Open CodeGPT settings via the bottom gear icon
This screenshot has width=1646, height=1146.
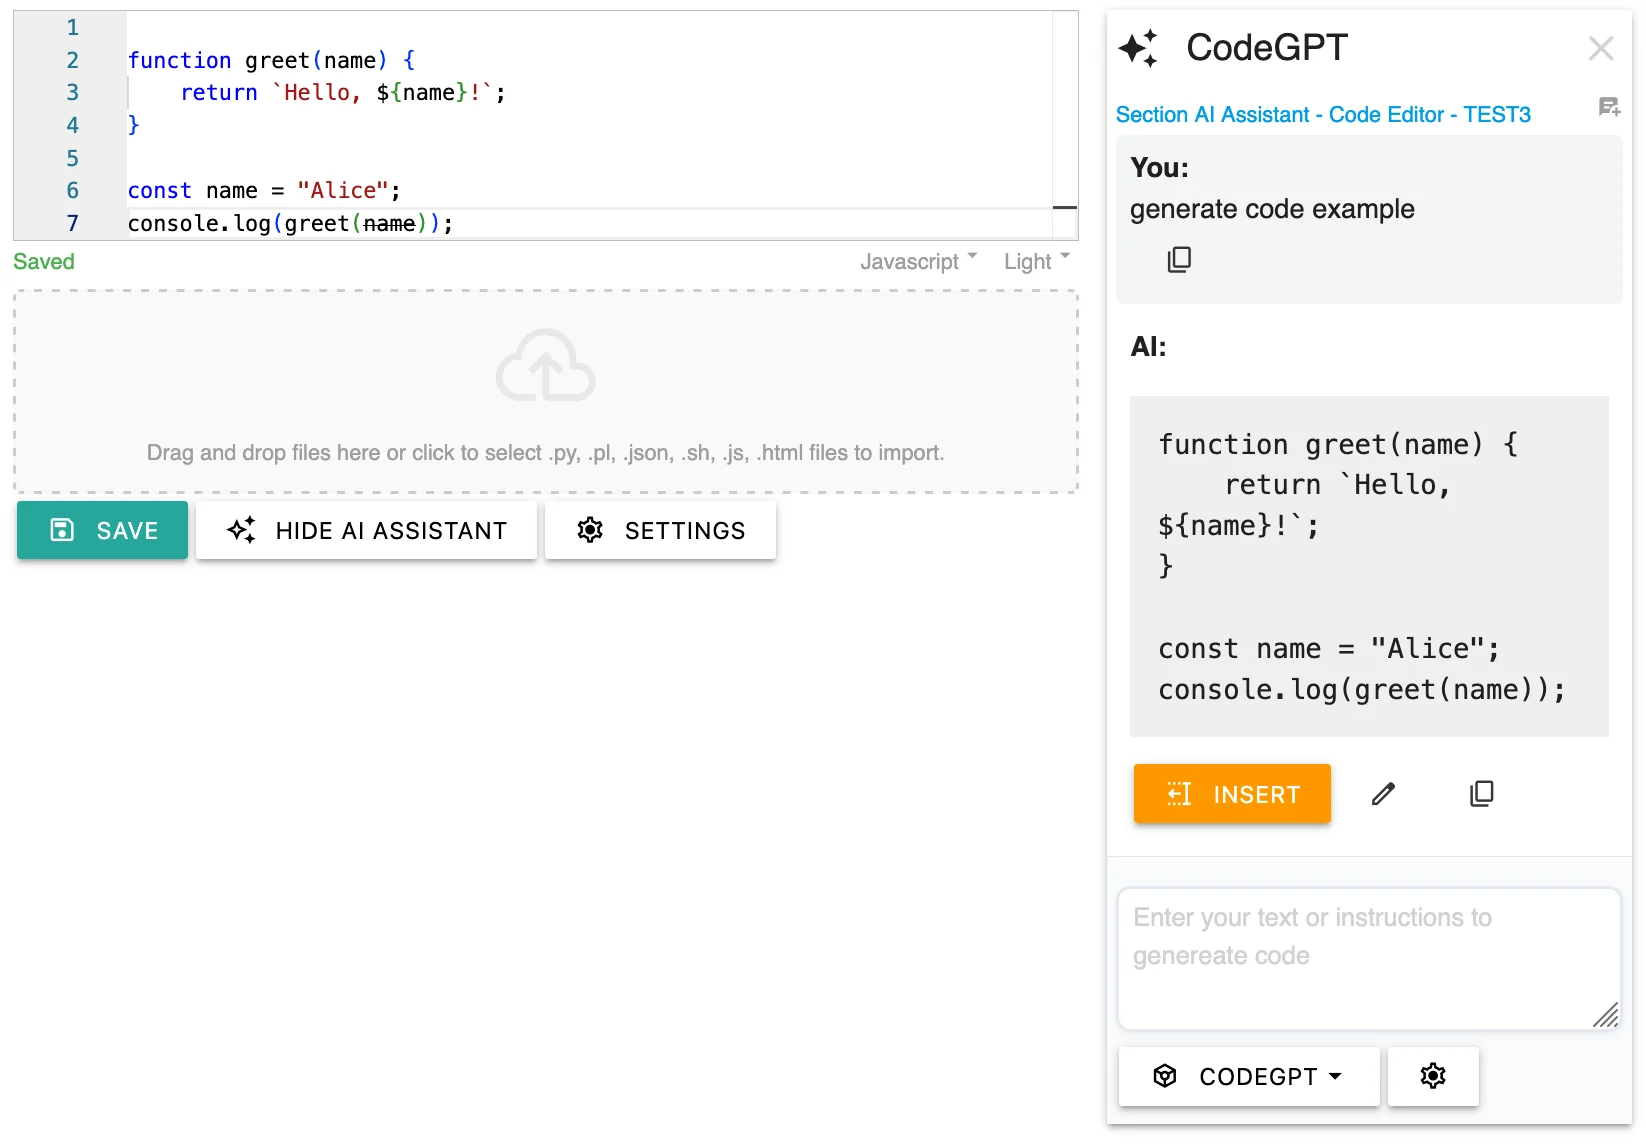1433,1076
